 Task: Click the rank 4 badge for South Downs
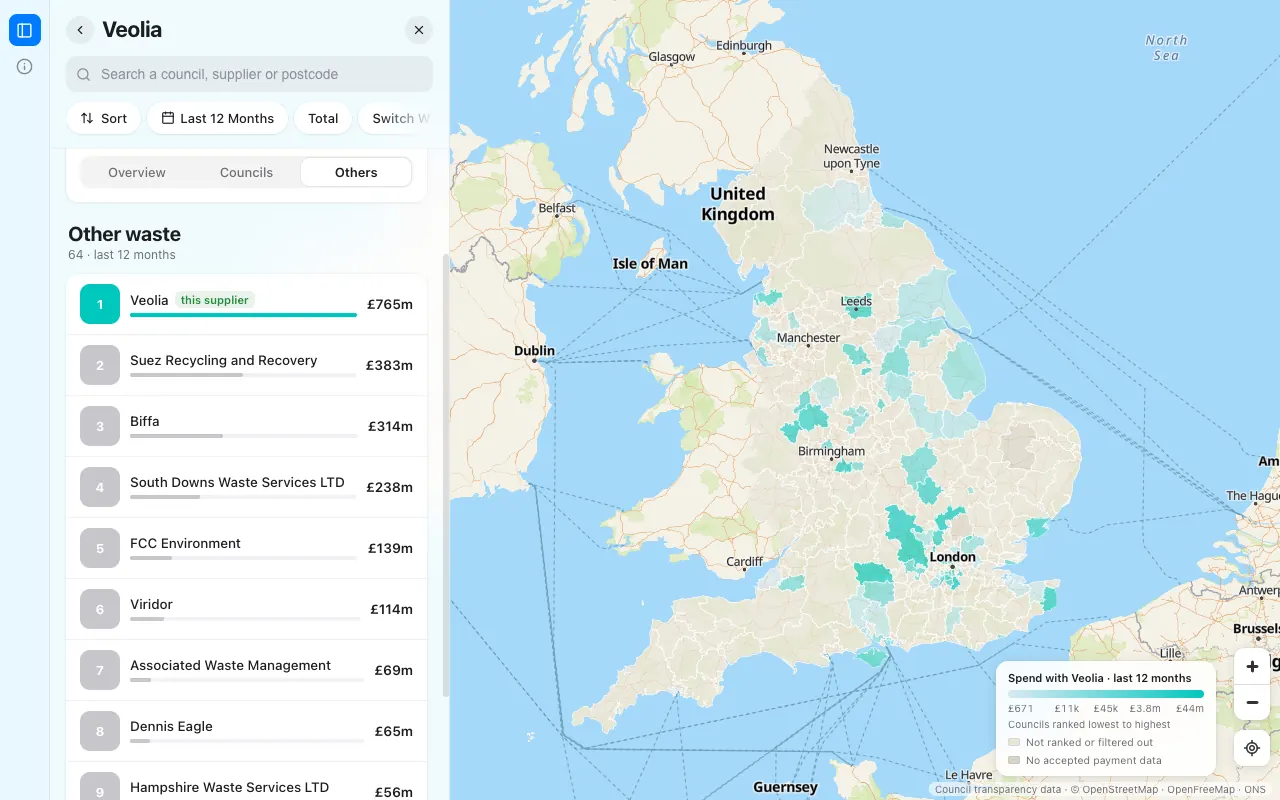pyautogui.click(x=100, y=487)
